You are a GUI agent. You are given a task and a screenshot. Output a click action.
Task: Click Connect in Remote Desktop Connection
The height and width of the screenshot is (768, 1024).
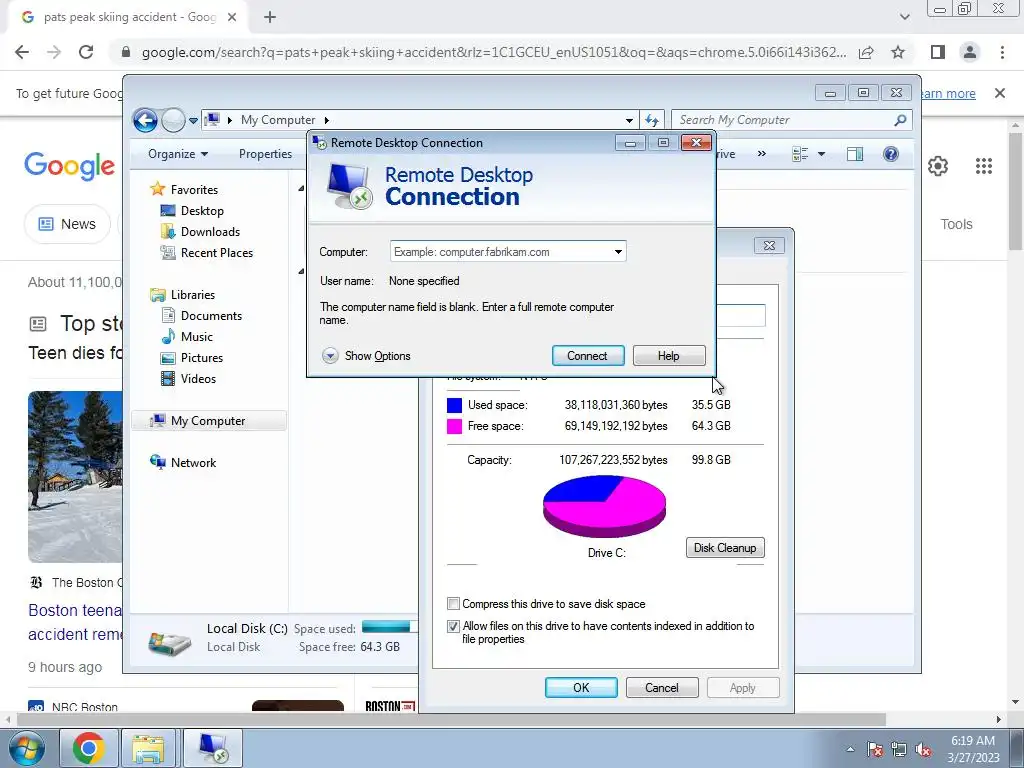588,356
